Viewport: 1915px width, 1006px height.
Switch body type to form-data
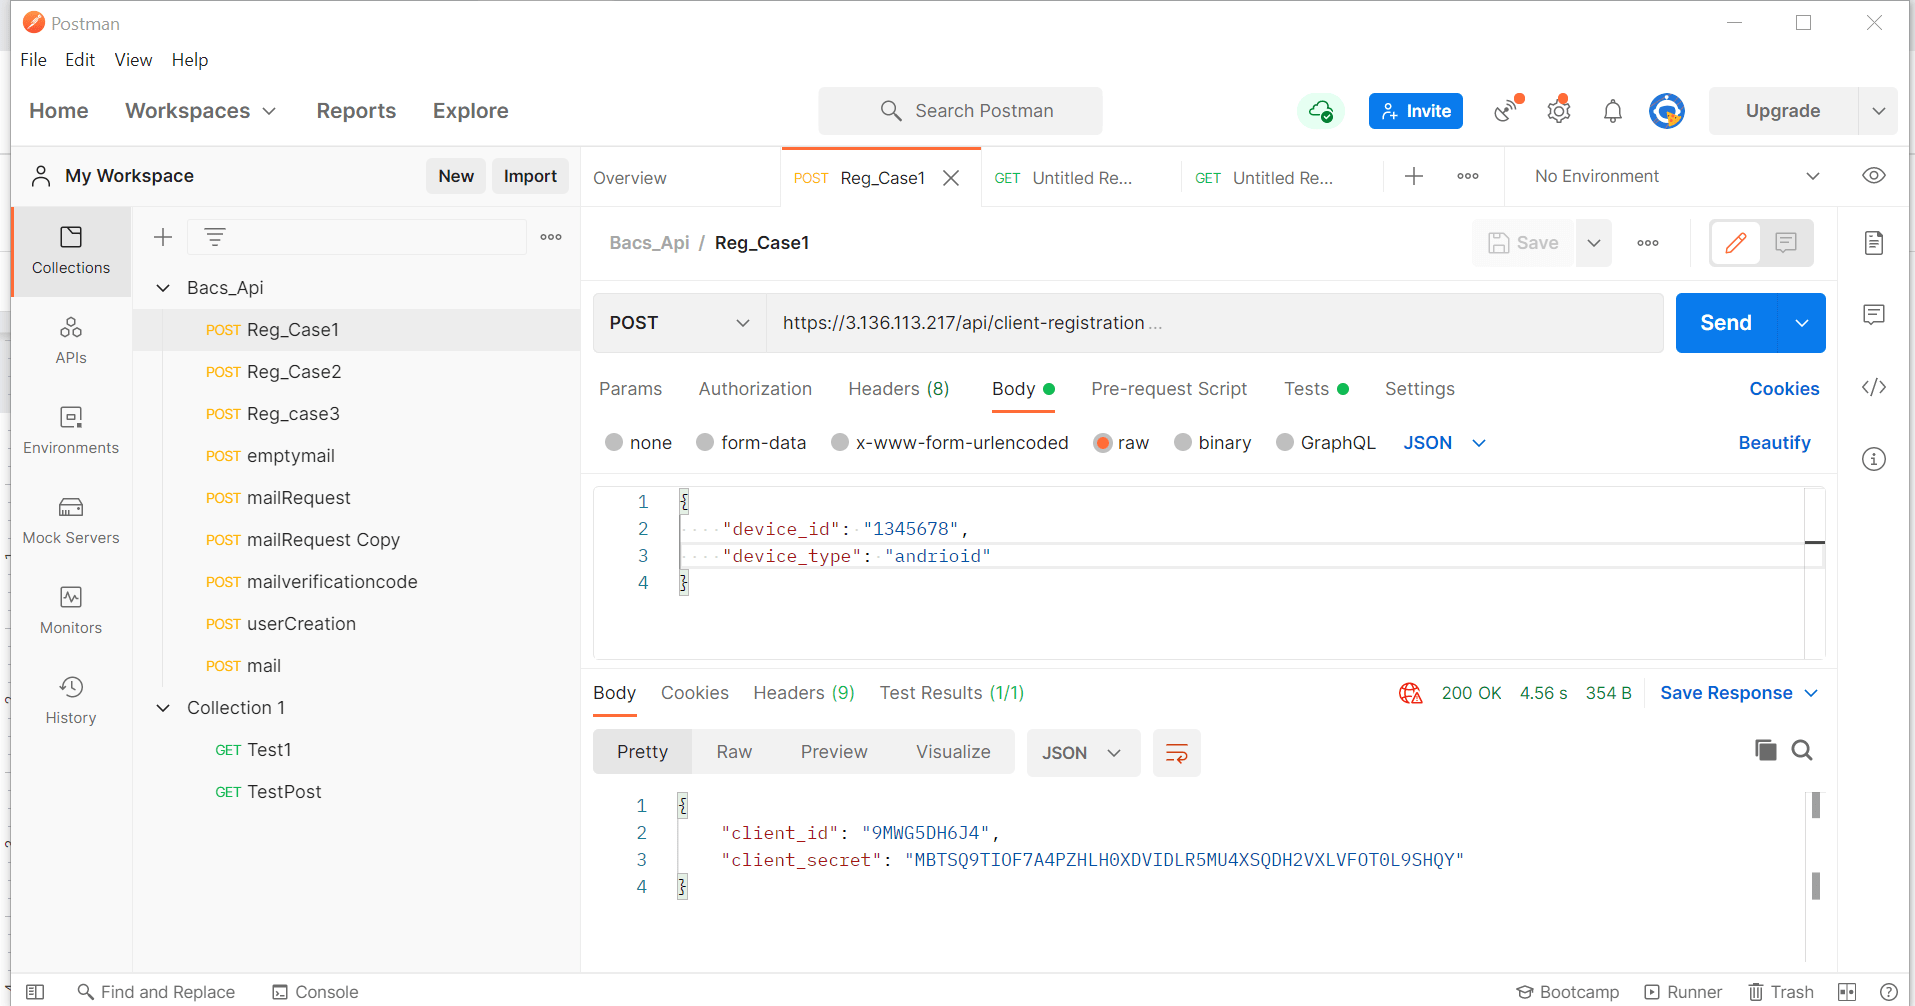click(751, 442)
